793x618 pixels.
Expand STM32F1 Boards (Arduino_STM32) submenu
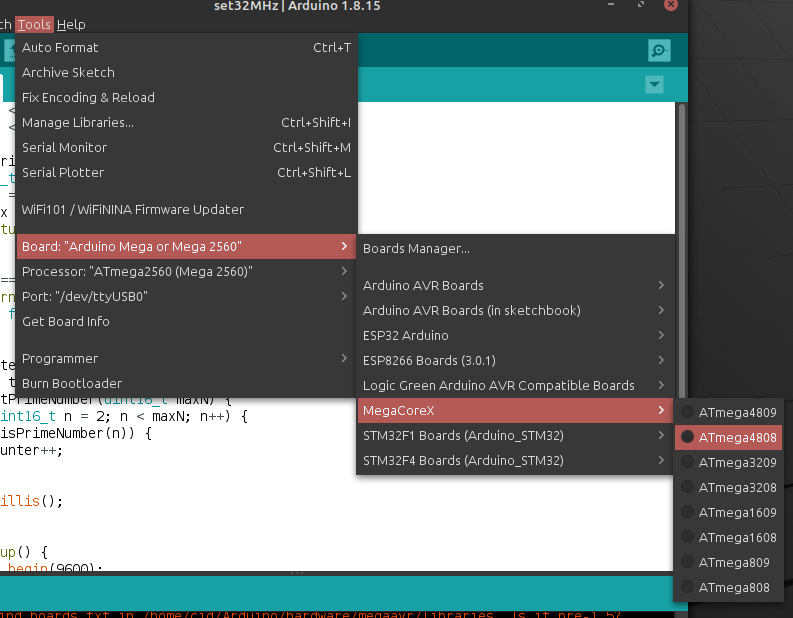click(515, 435)
